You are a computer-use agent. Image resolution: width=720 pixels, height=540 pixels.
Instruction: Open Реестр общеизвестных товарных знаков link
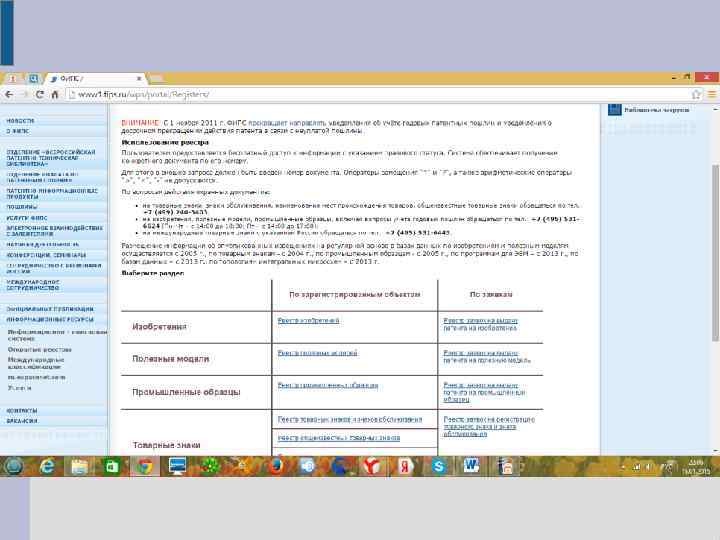(x=338, y=438)
